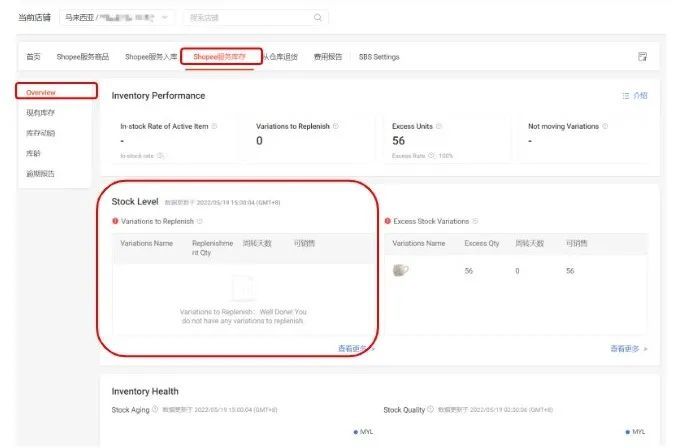Expand view more under Variations to Replenish
The height and width of the screenshot is (448, 681).
pos(356,349)
